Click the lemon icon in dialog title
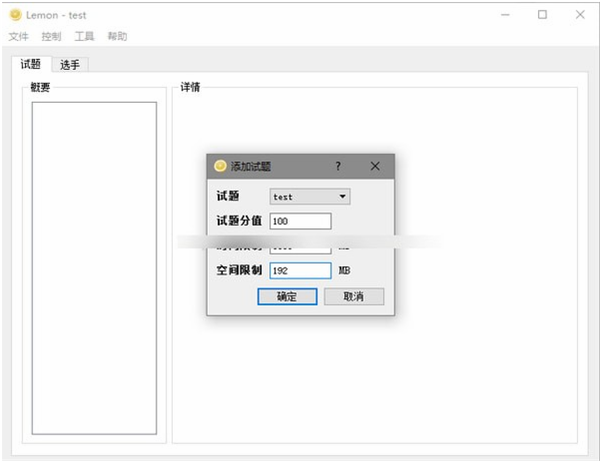This screenshot has width=600, height=461. pos(220,166)
